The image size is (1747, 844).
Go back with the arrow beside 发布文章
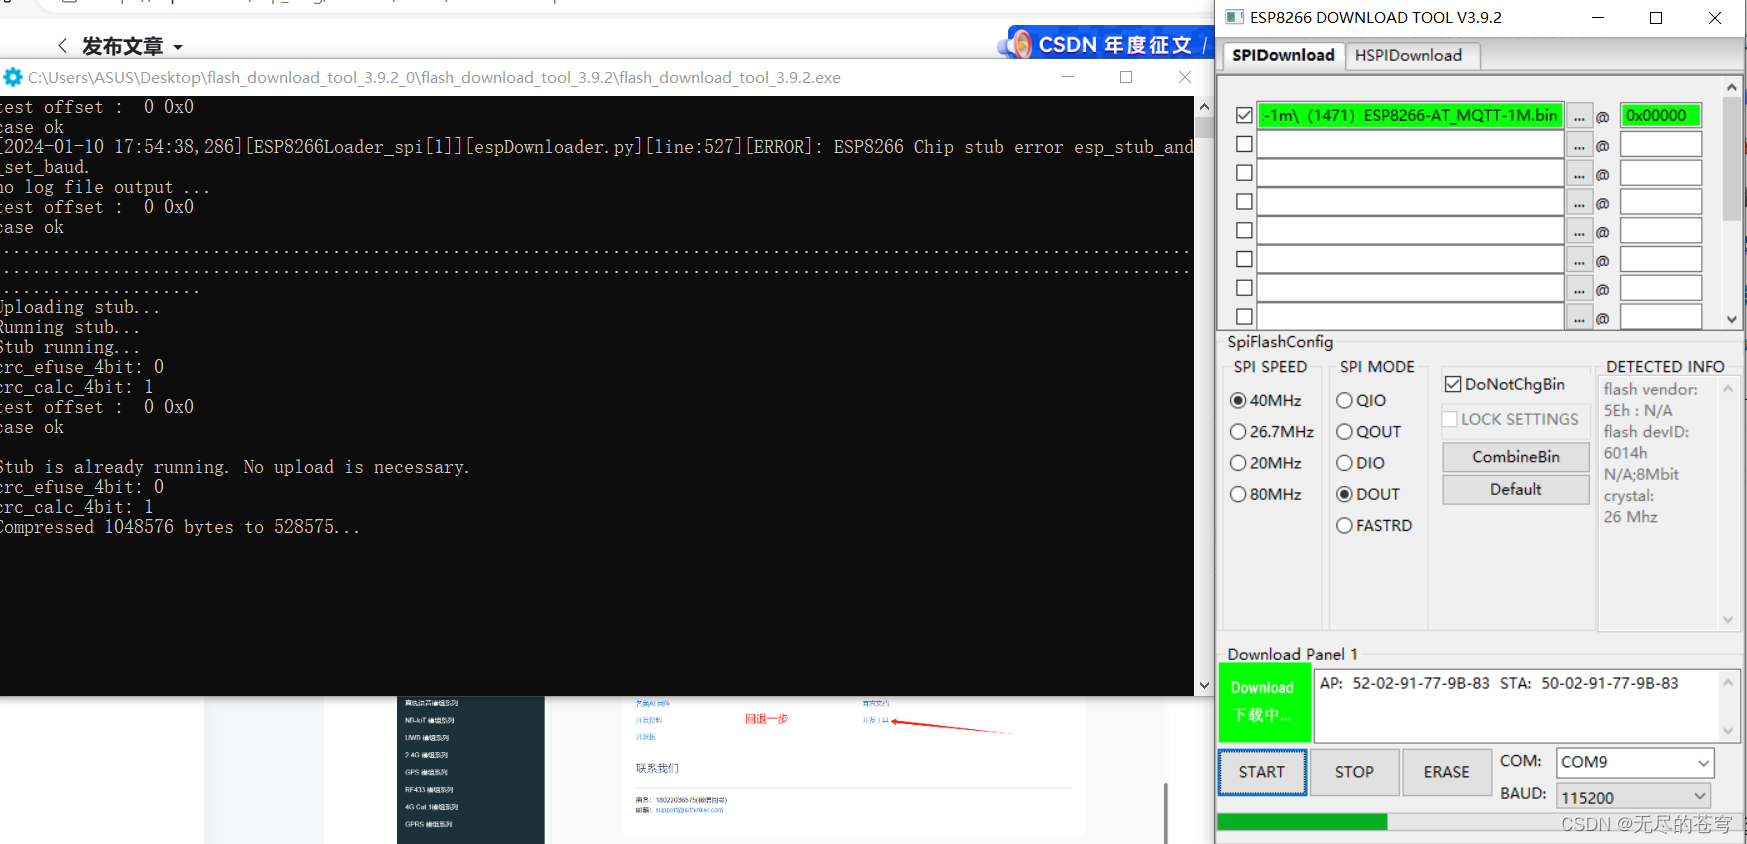tap(62, 46)
